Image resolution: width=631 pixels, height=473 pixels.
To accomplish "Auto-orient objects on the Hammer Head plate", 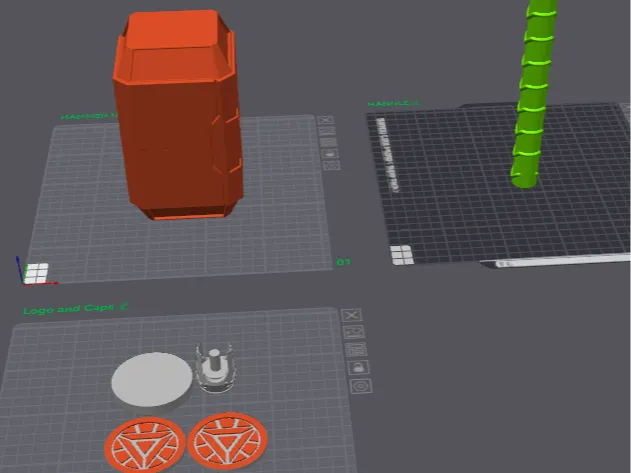I will tap(327, 131).
